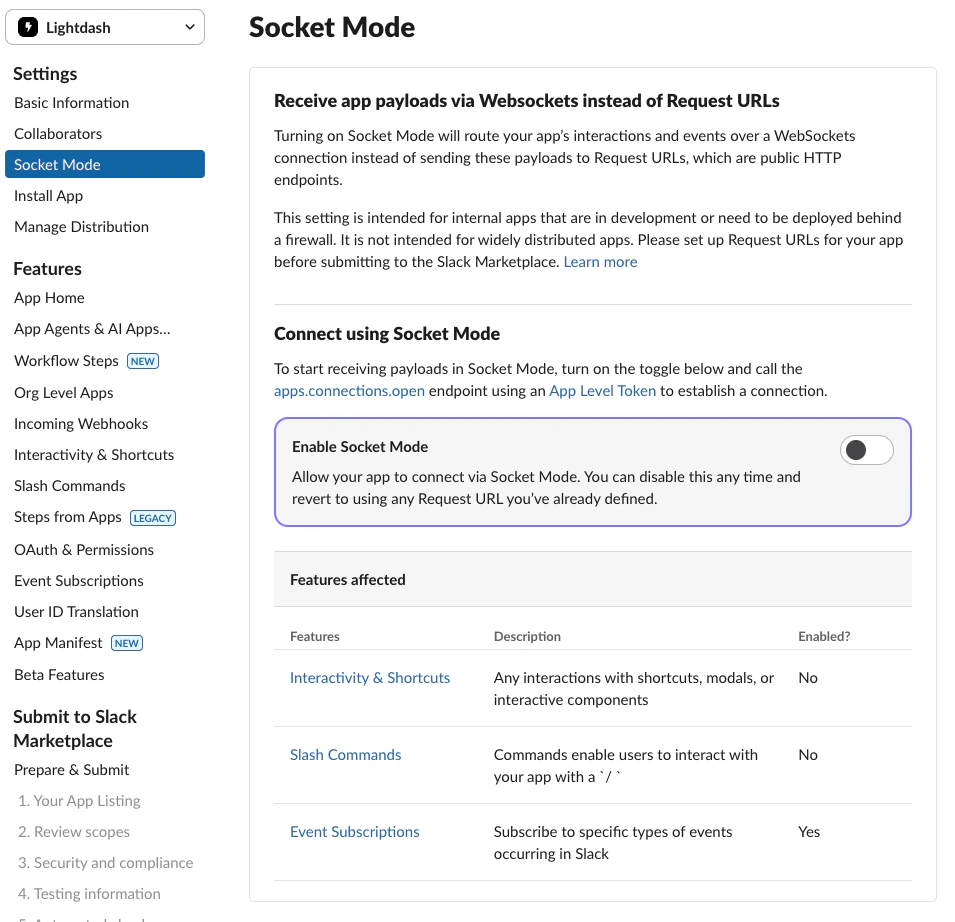The height and width of the screenshot is (922, 955).
Task: Click the NEW badge beside Workflow Steps
Action: [x=142, y=361]
